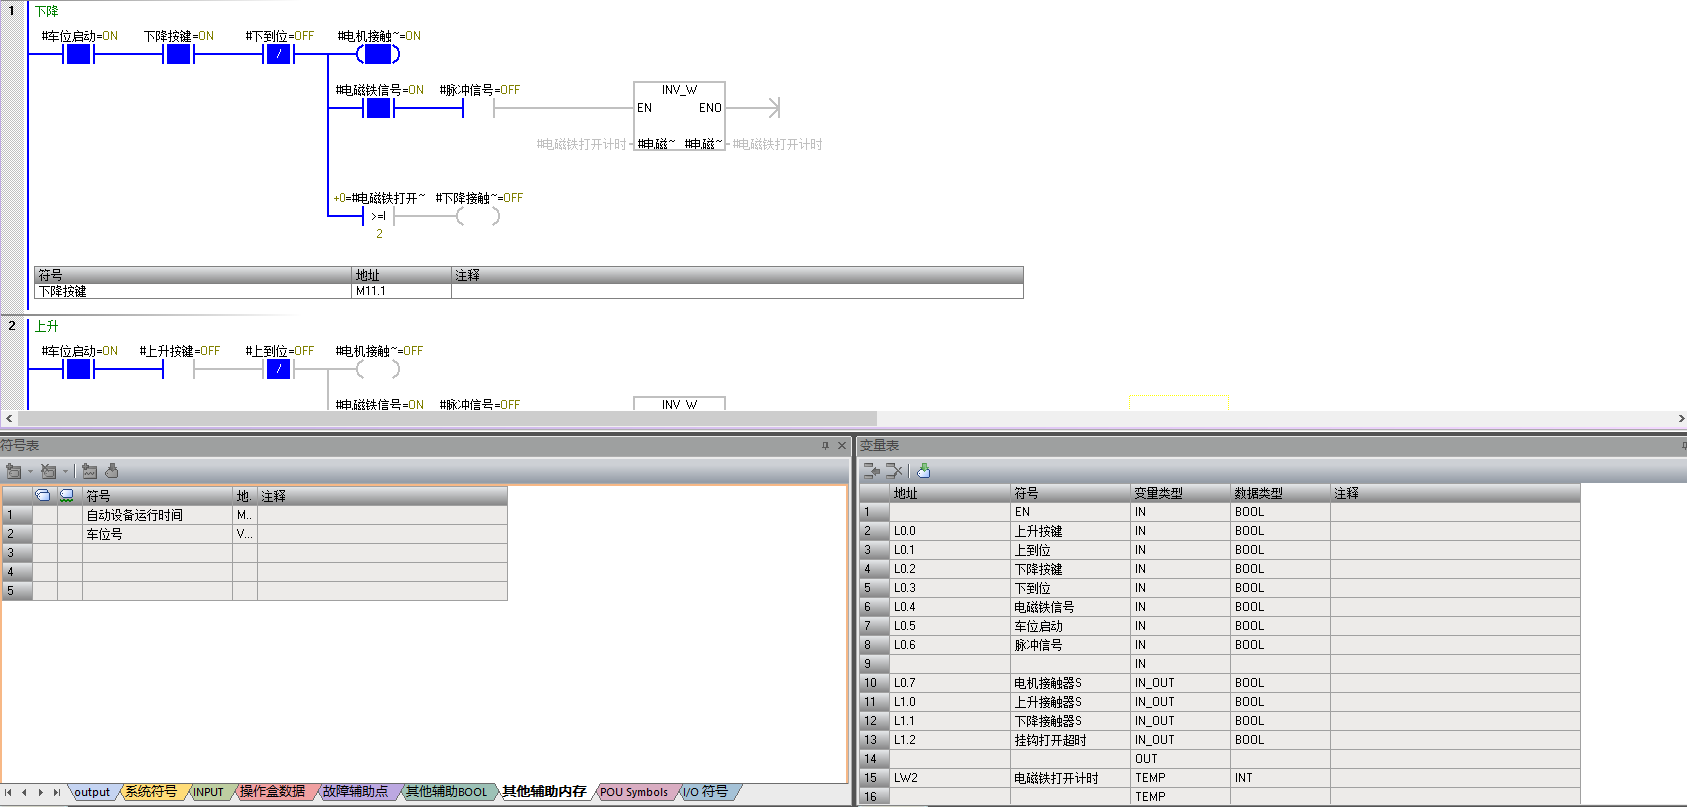Open the POU Symbols tab
The height and width of the screenshot is (807, 1687).
pos(633,792)
